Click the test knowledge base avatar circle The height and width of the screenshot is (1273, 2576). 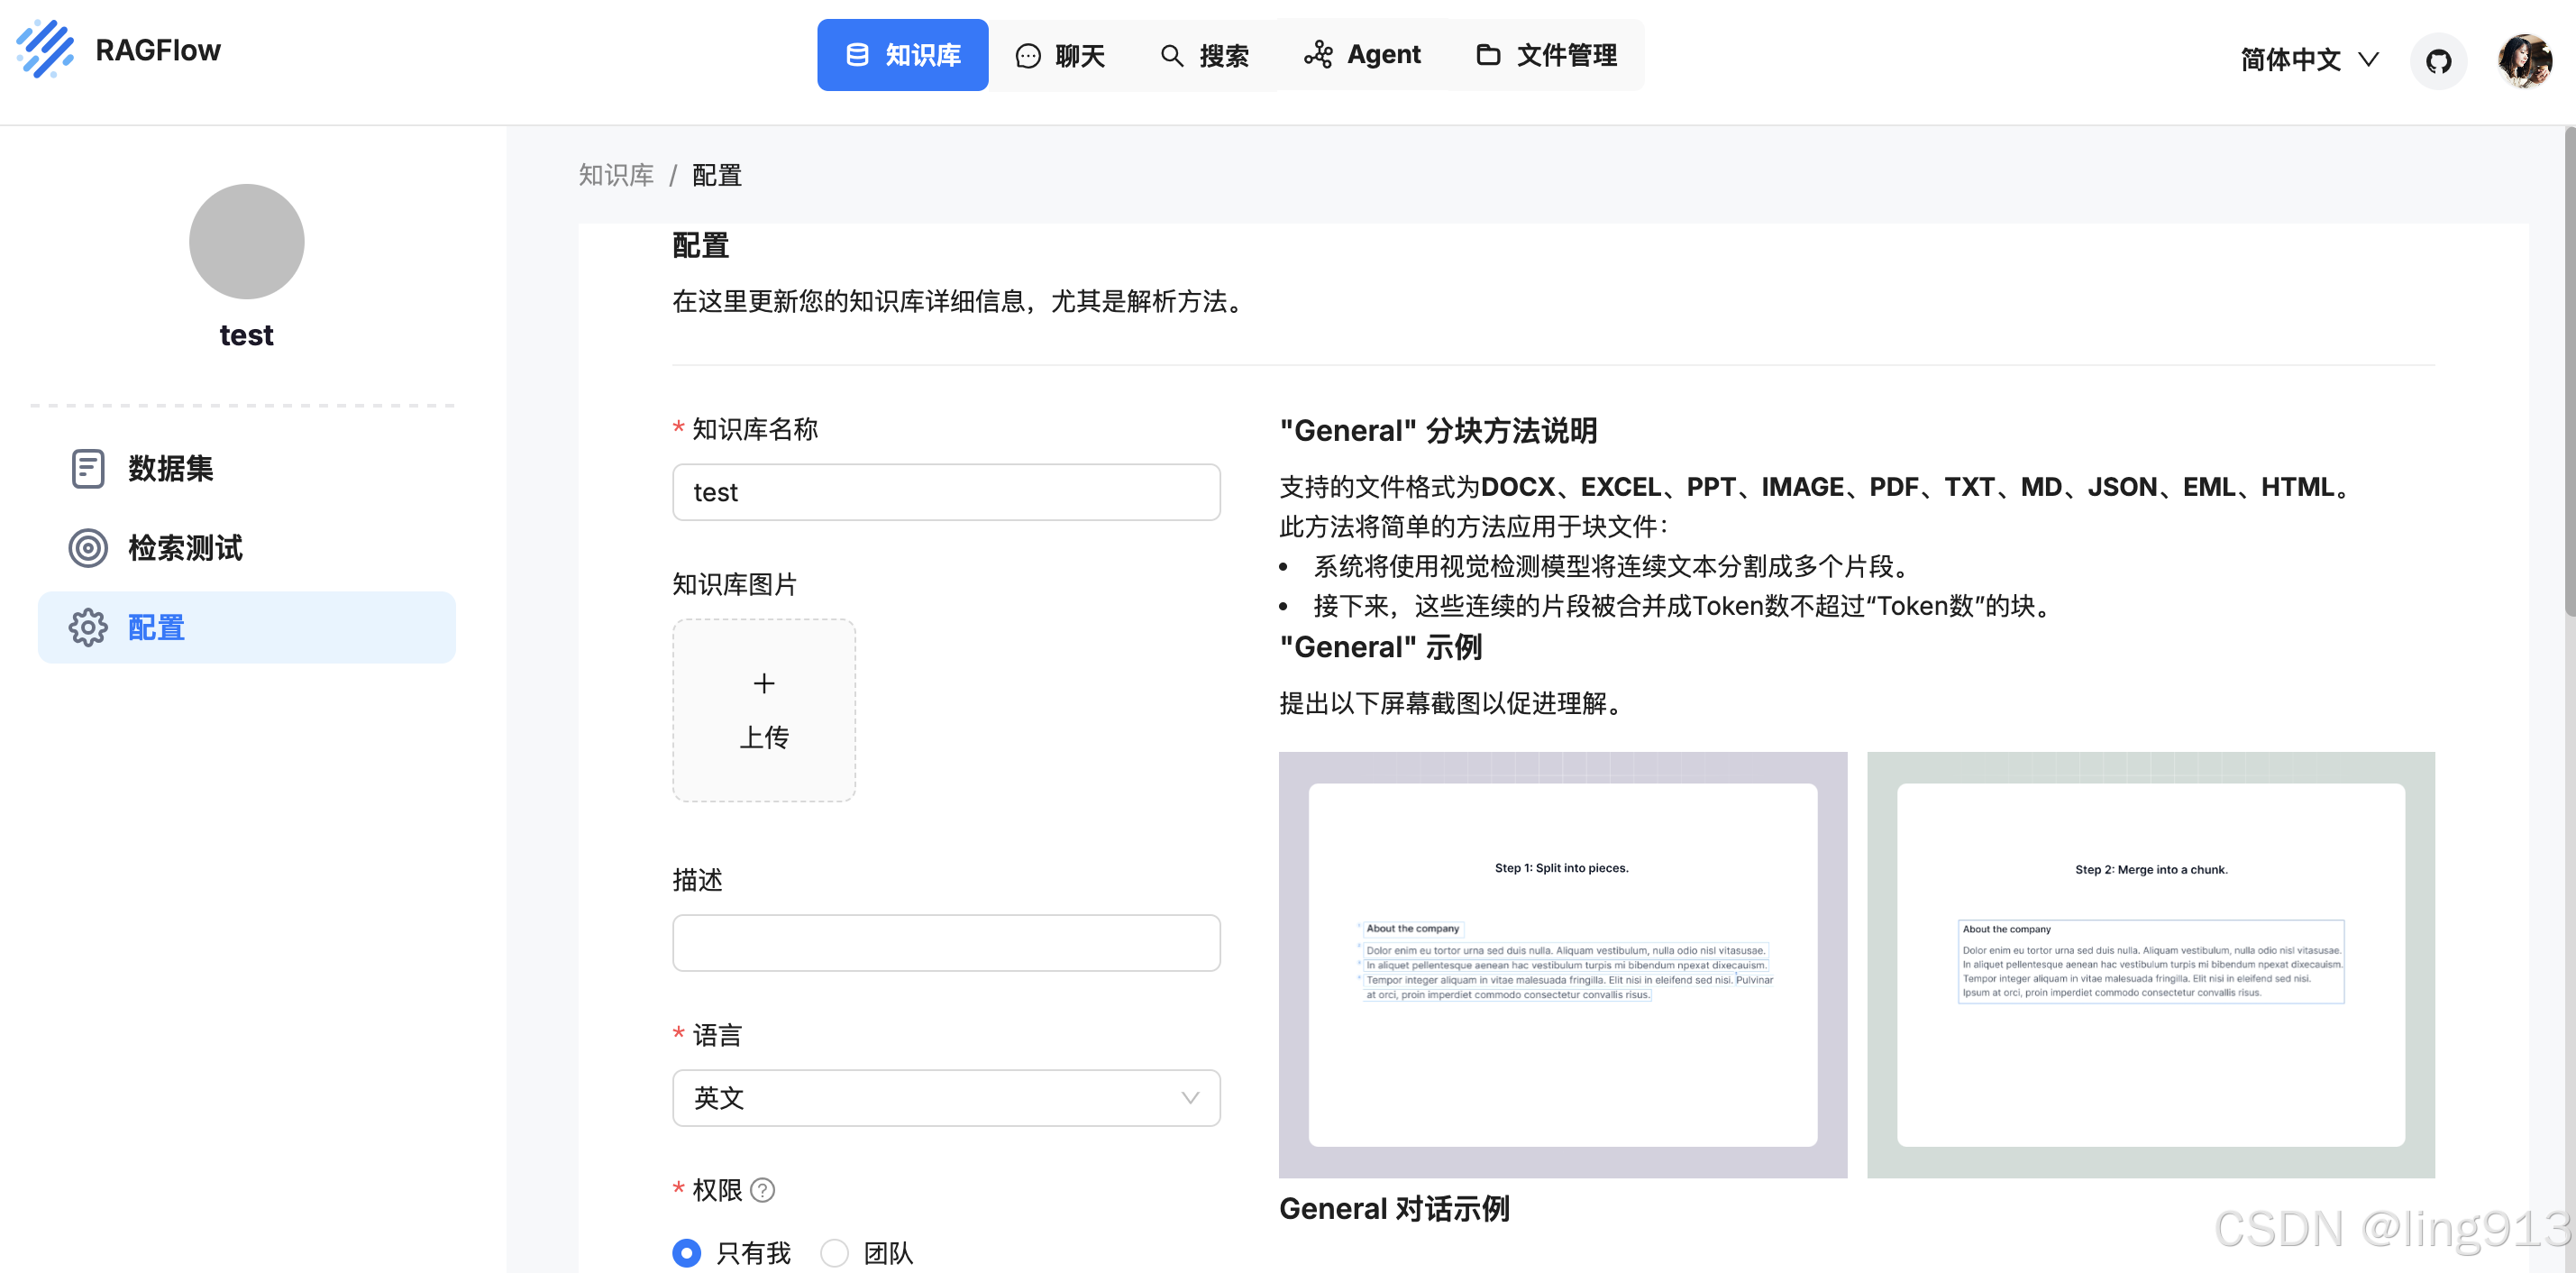click(x=246, y=241)
